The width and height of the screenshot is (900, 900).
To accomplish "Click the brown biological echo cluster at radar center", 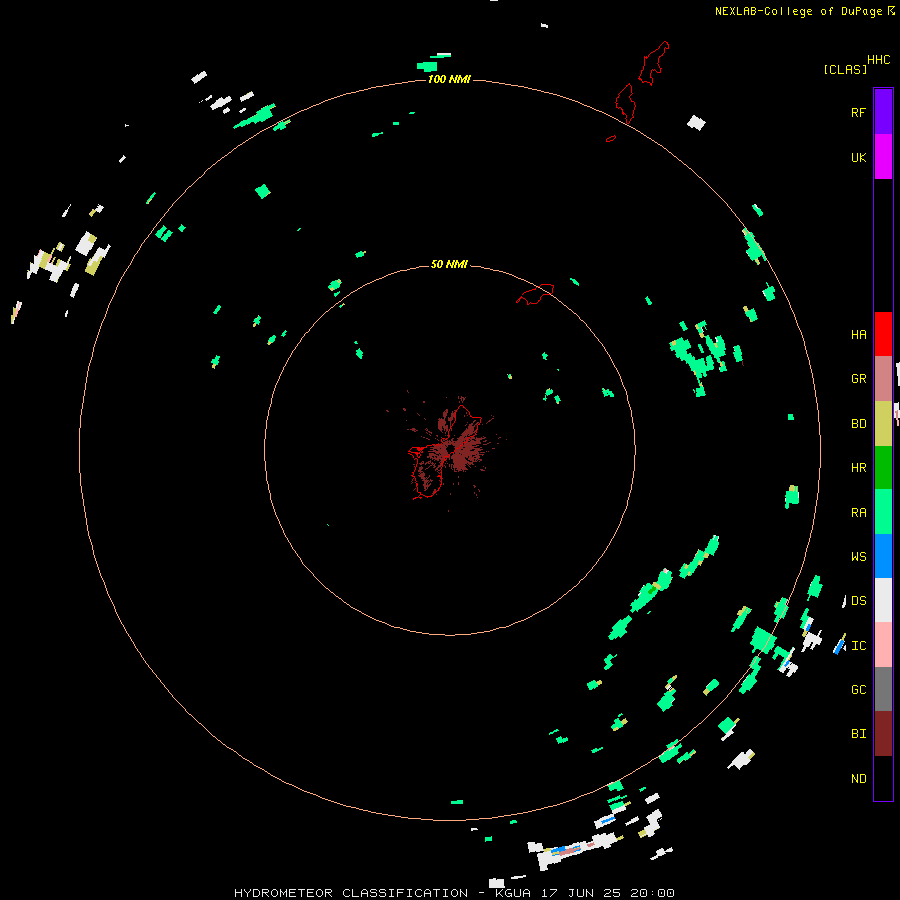I will click(x=451, y=448).
